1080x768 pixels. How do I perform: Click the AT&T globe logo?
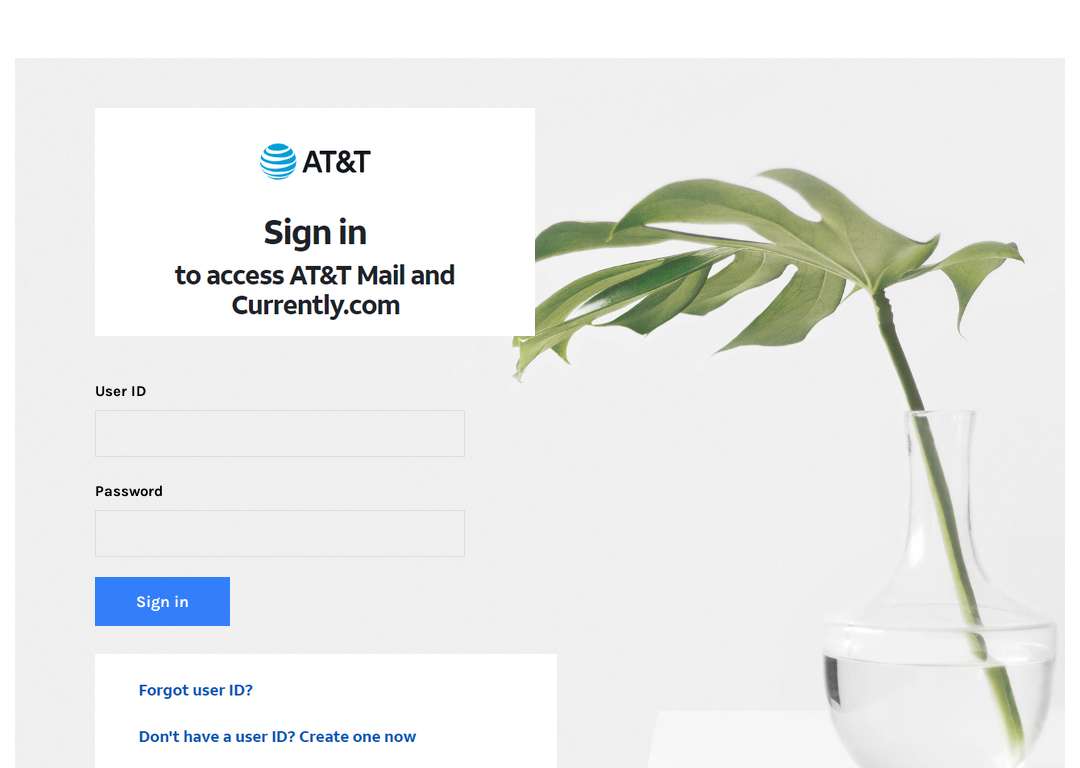[278, 161]
